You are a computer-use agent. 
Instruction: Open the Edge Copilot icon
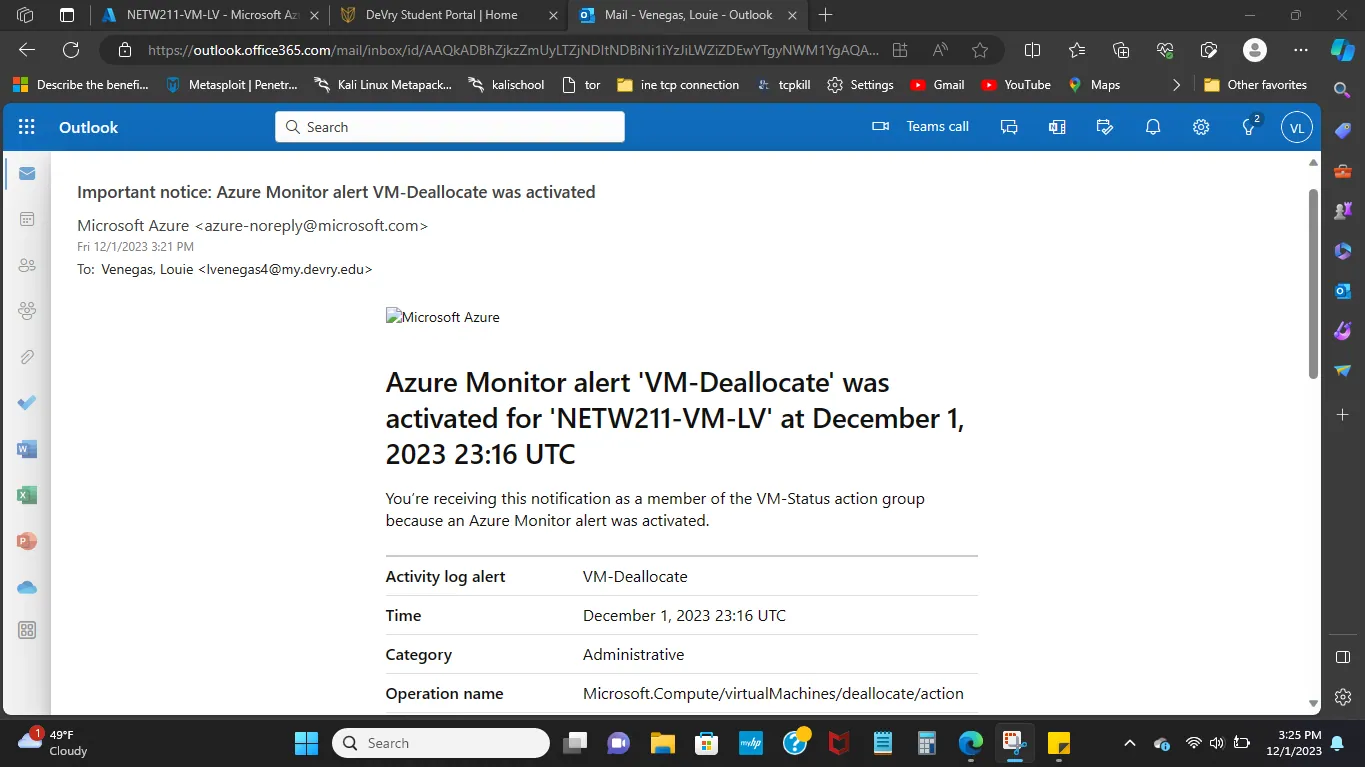pyautogui.click(x=1342, y=50)
